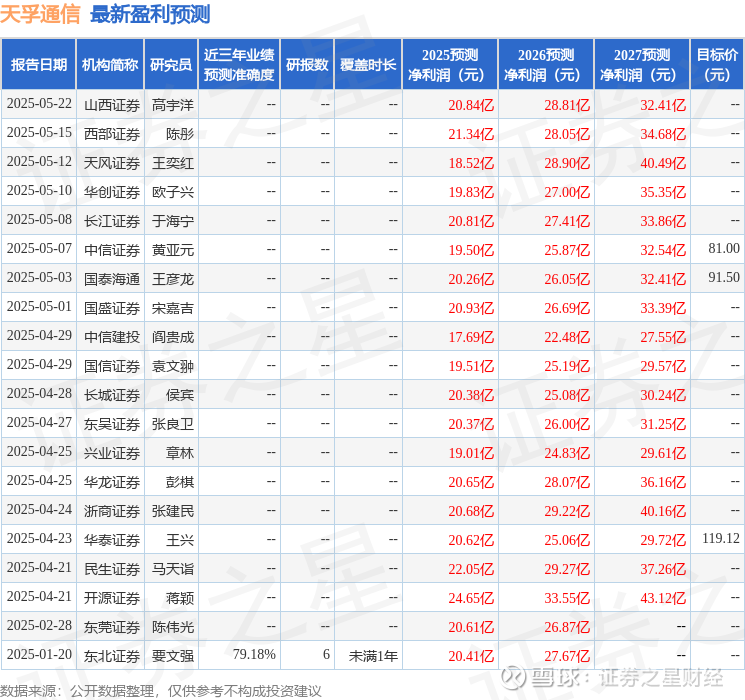Select the 目标价 column header
This screenshot has height=700, width=745.
[716, 65]
